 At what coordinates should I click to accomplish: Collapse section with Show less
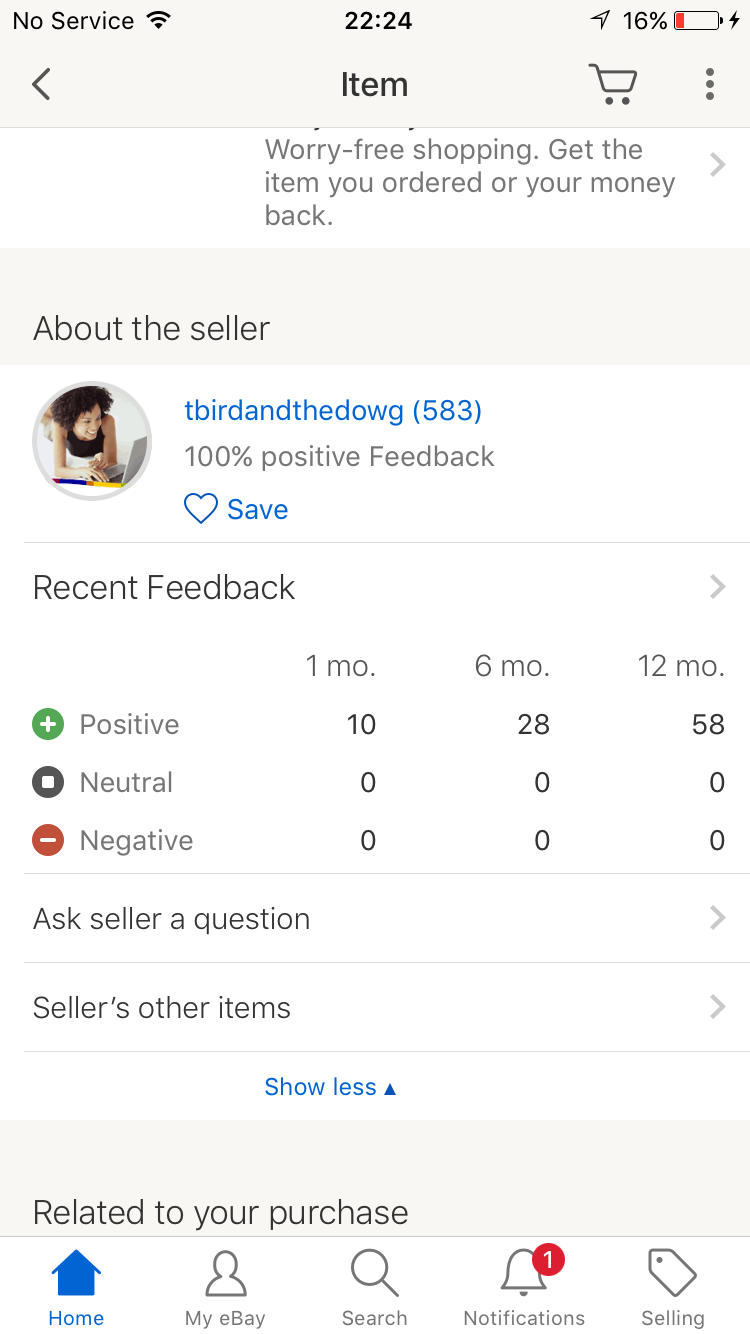[330, 1087]
